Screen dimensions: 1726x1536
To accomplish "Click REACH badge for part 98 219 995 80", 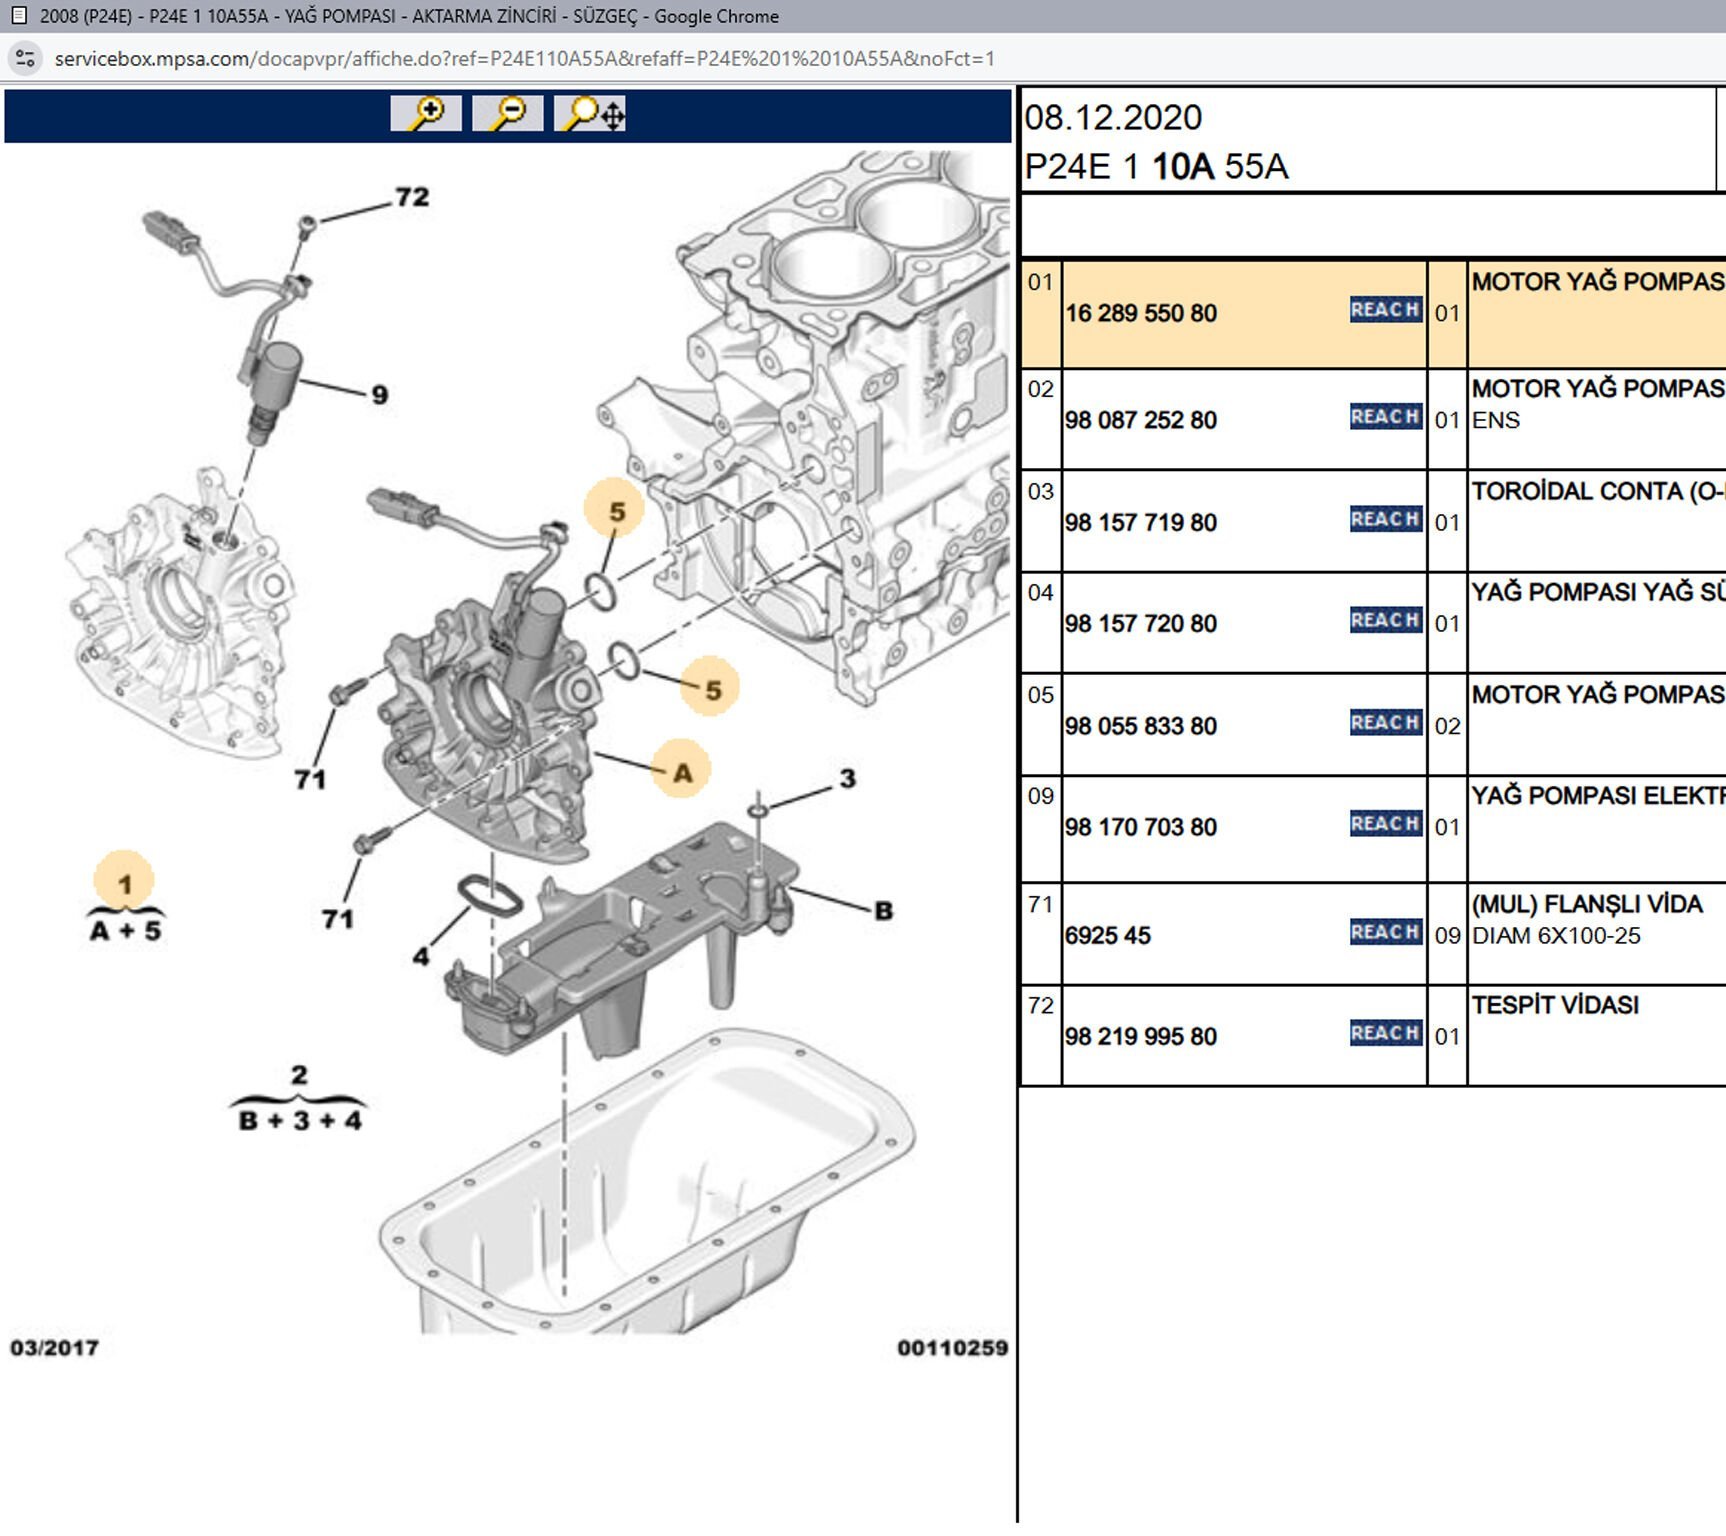I will [1385, 1033].
